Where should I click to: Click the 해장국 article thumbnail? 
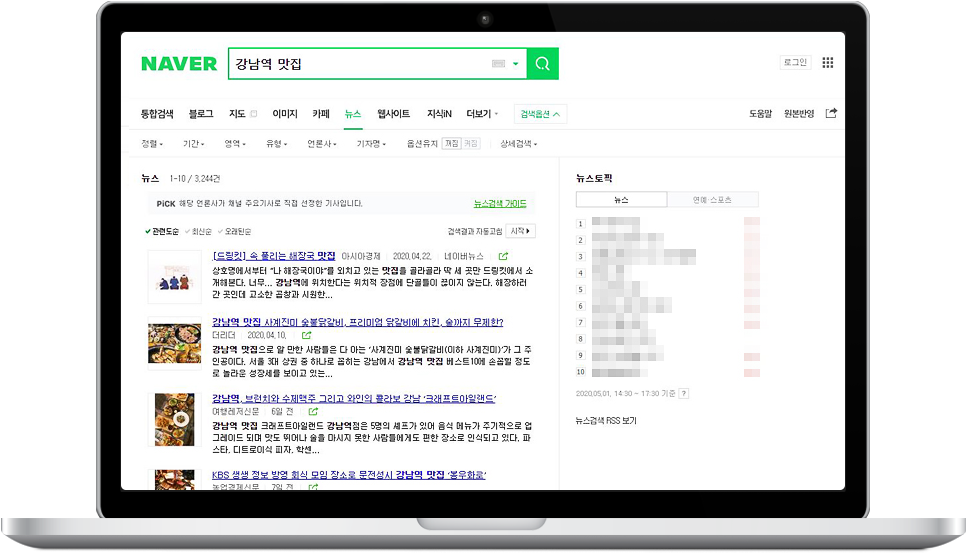pyautogui.click(x=175, y=277)
